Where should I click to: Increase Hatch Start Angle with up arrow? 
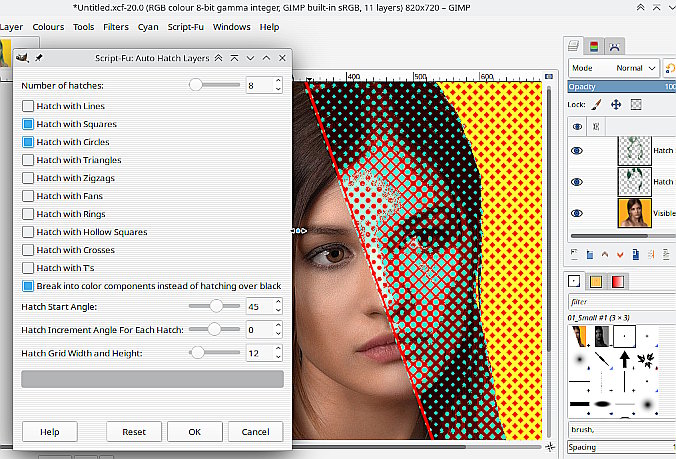[278, 302]
